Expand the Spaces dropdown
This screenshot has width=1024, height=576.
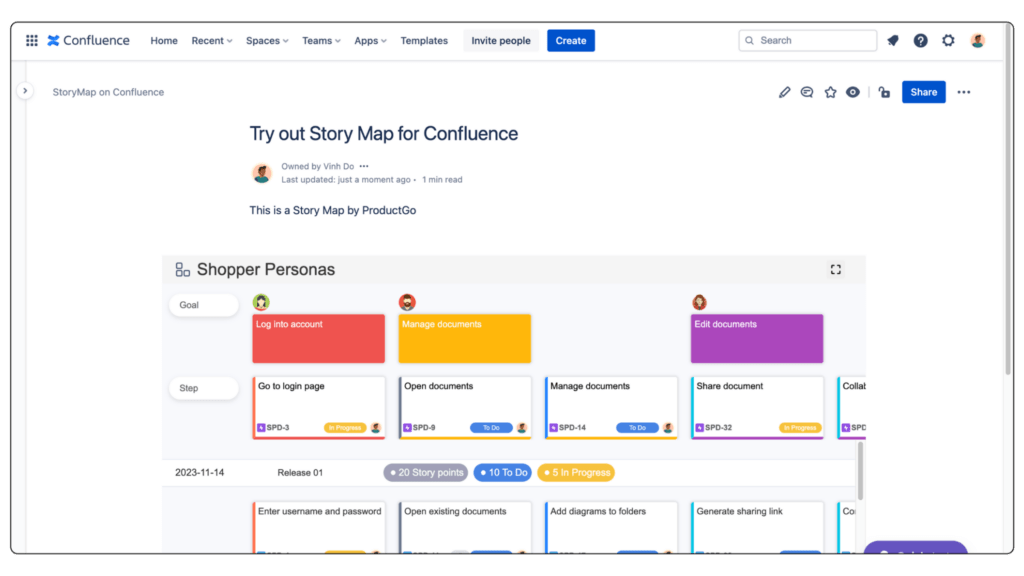[x=266, y=40]
